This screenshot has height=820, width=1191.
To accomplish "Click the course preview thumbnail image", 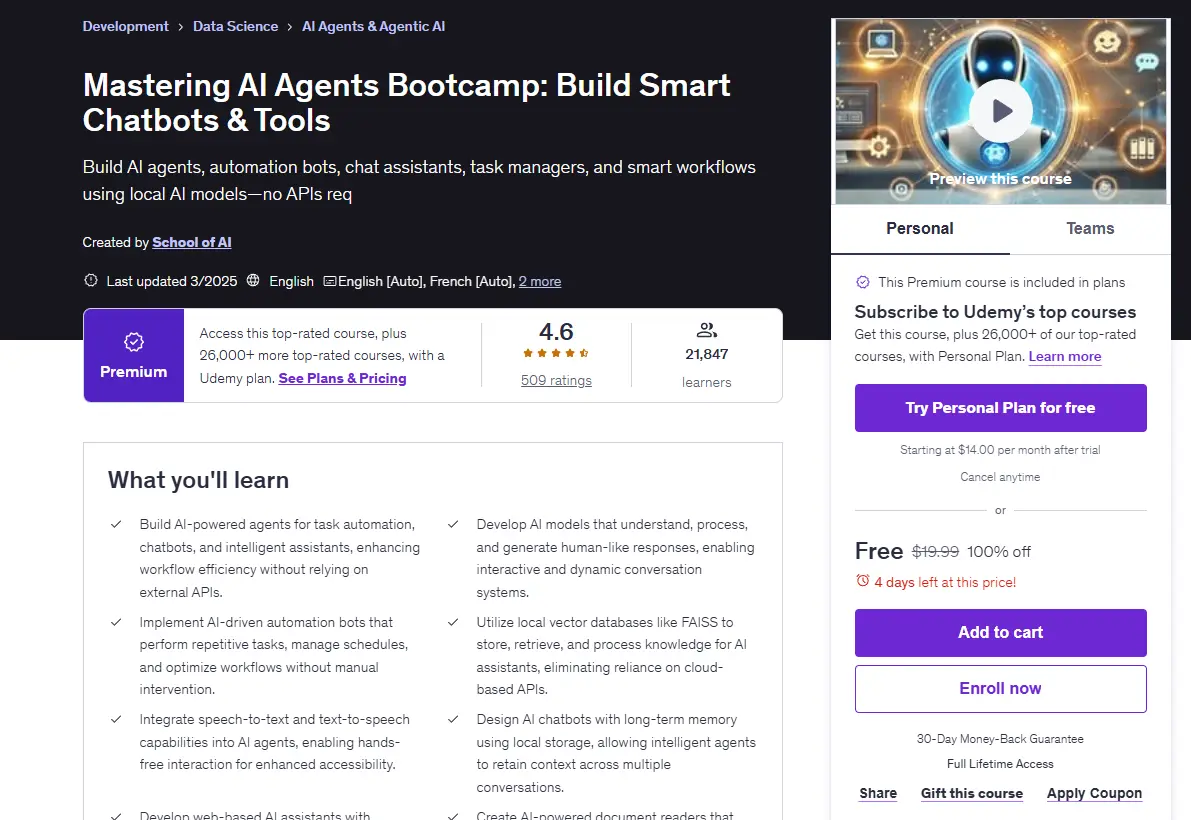I will (x=1000, y=111).
